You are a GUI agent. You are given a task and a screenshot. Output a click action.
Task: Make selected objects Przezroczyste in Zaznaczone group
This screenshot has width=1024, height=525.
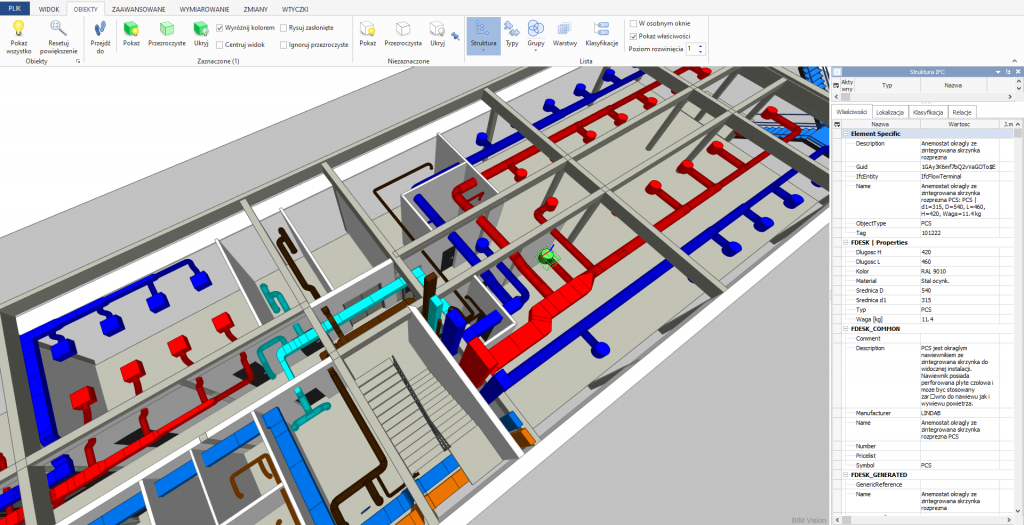click(167, 29)
